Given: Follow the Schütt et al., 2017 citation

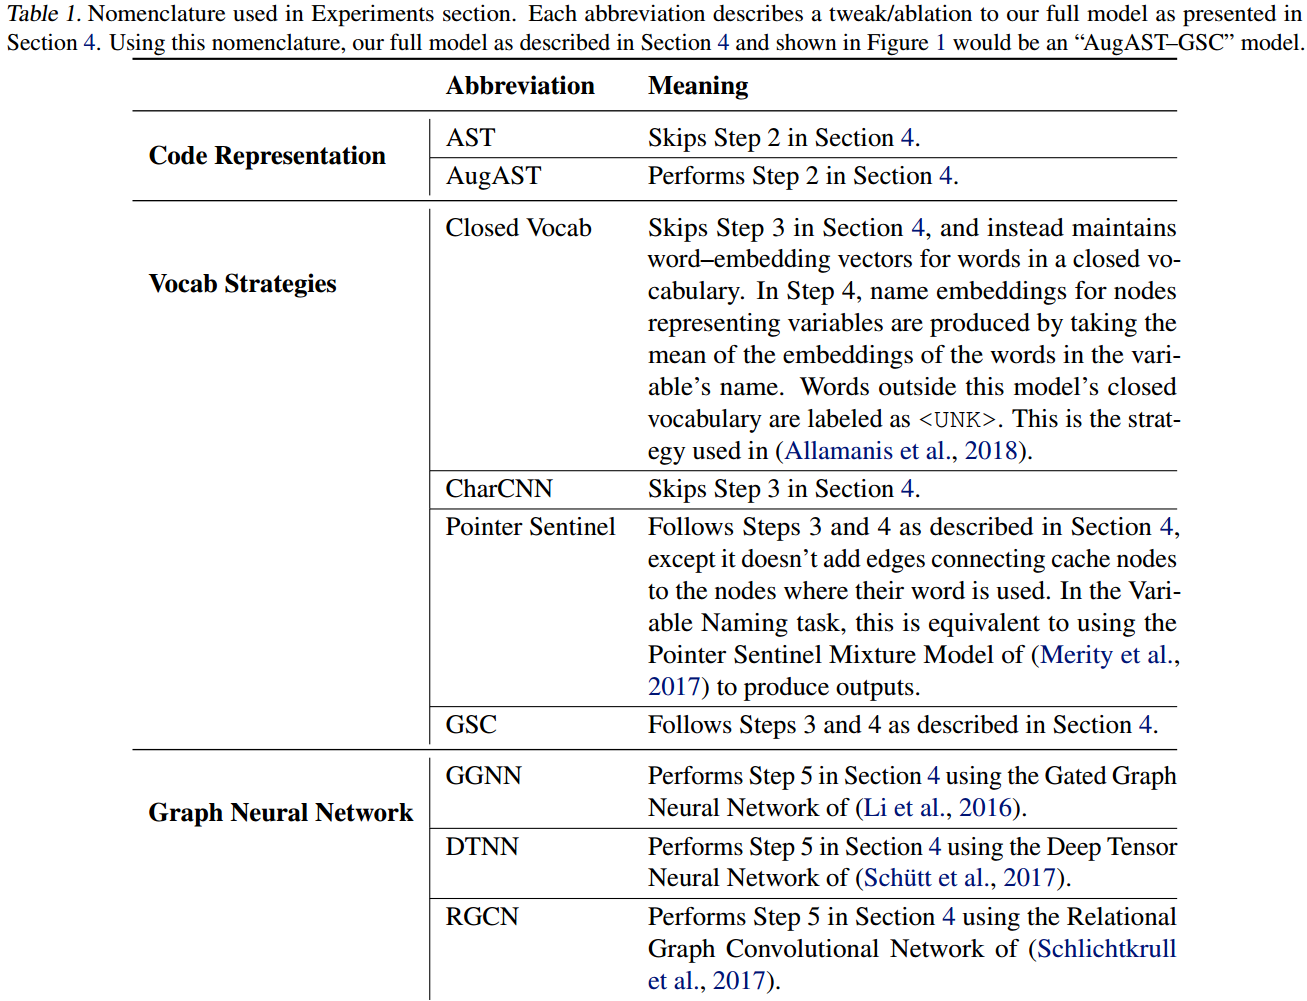Looking at the screenshot, I should point(959,877).
